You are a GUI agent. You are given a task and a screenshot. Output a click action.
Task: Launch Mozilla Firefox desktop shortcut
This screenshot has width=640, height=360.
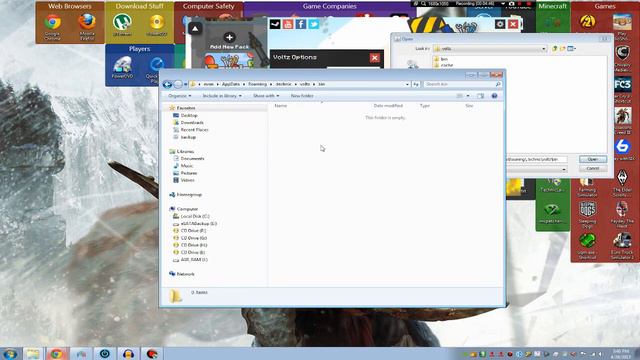coord(87,27)
